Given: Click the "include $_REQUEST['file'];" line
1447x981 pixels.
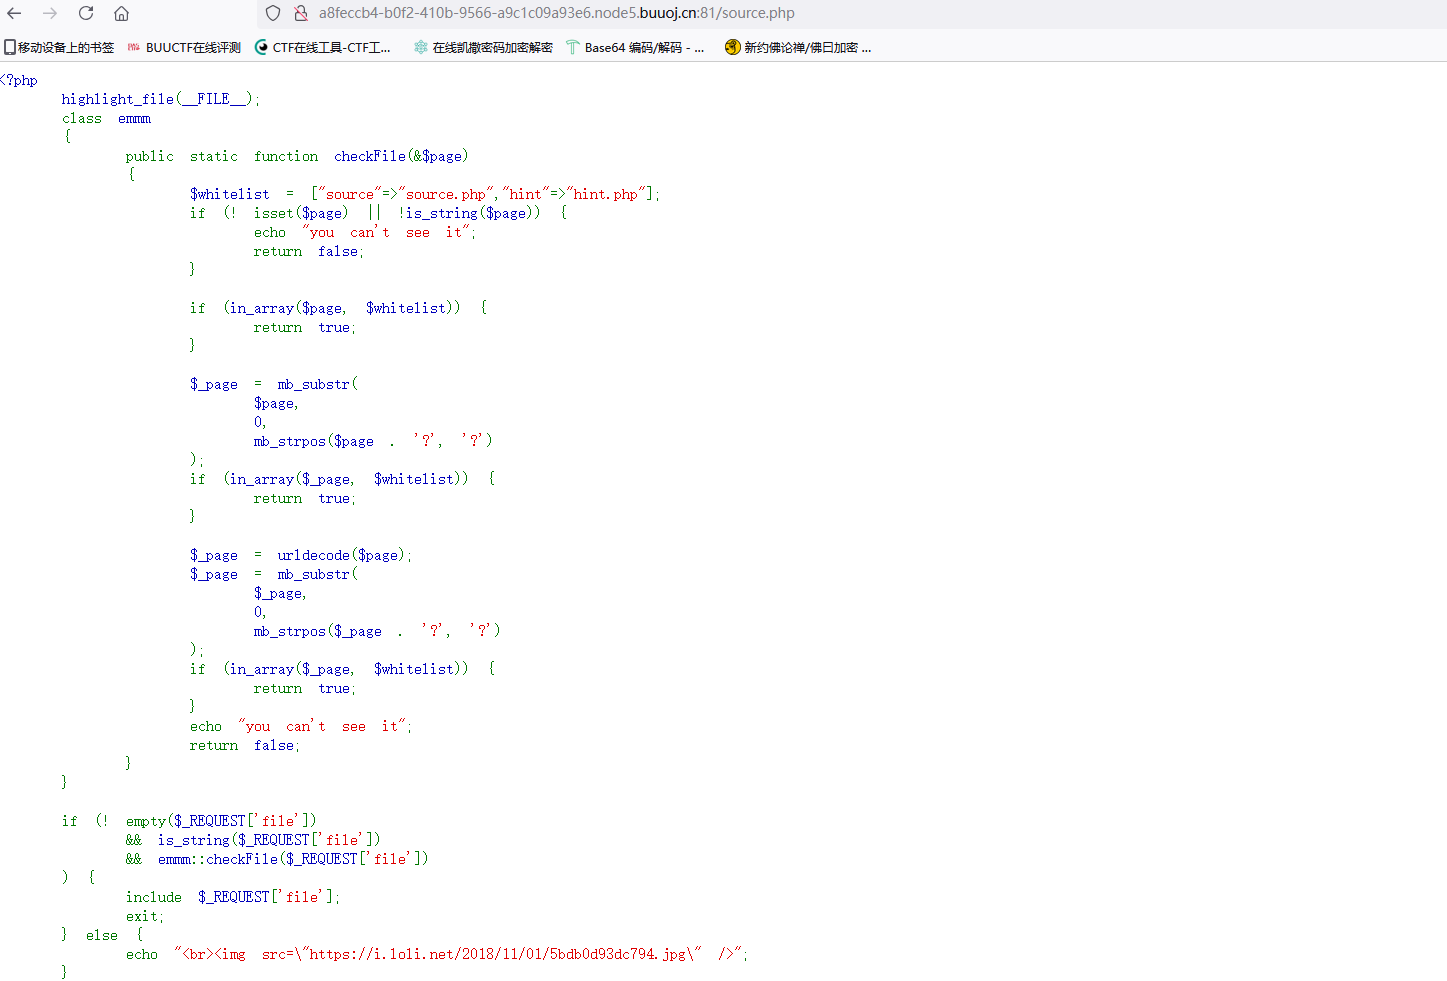Looking at the screenshot, I should [233, 897].
